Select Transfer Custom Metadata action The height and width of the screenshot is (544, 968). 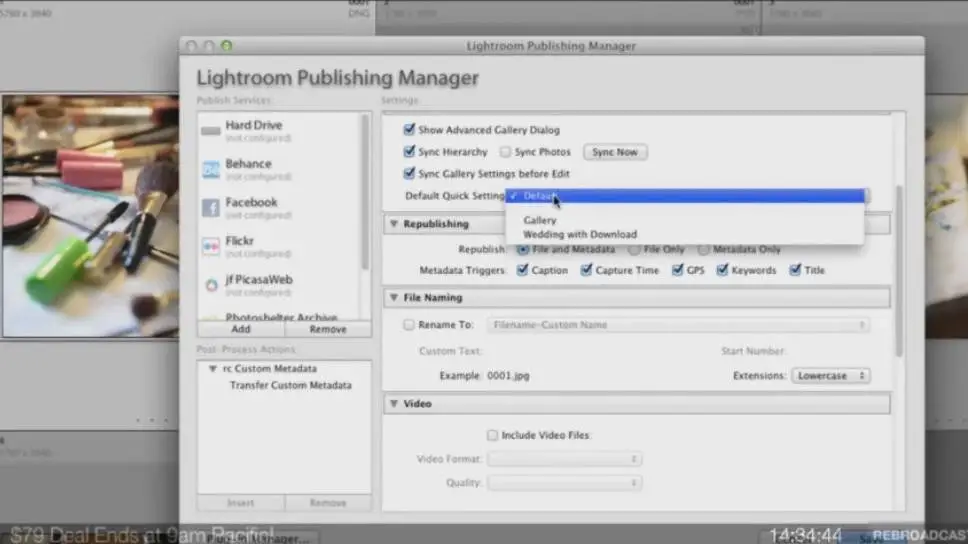291,385
